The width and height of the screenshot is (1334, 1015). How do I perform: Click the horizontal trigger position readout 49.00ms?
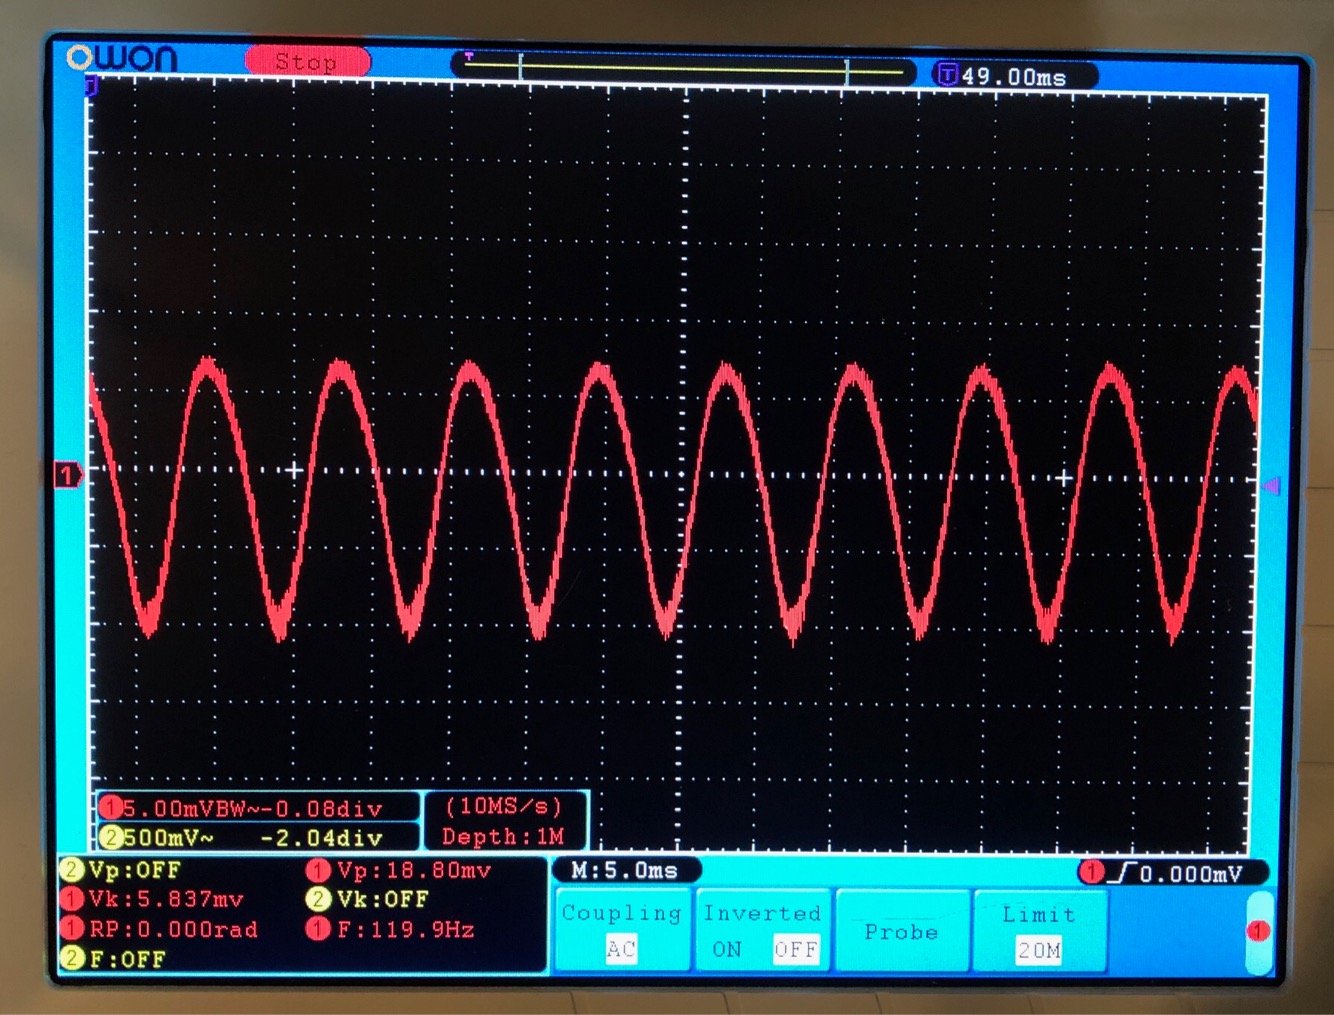[1014, 76]
